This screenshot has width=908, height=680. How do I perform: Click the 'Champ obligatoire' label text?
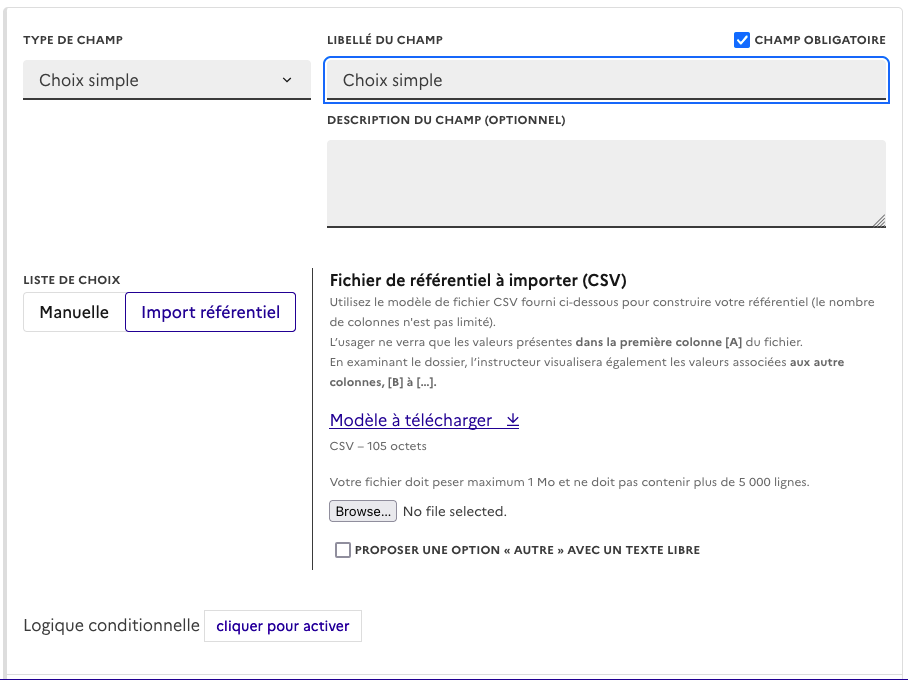coord(819,40)
